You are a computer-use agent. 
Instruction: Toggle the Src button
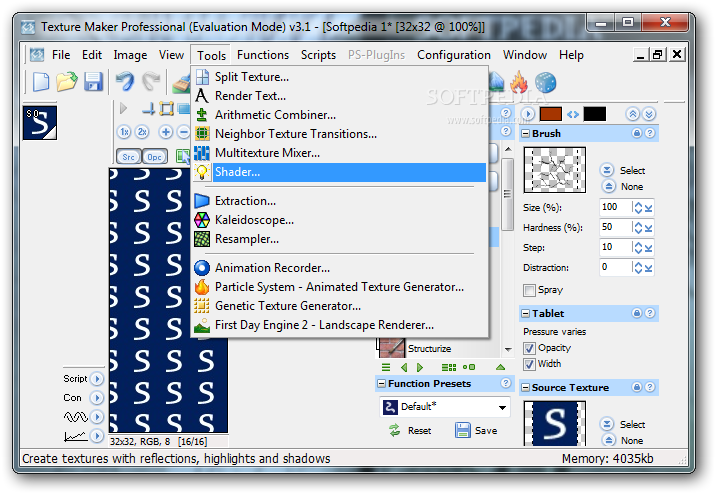point(129,157)
